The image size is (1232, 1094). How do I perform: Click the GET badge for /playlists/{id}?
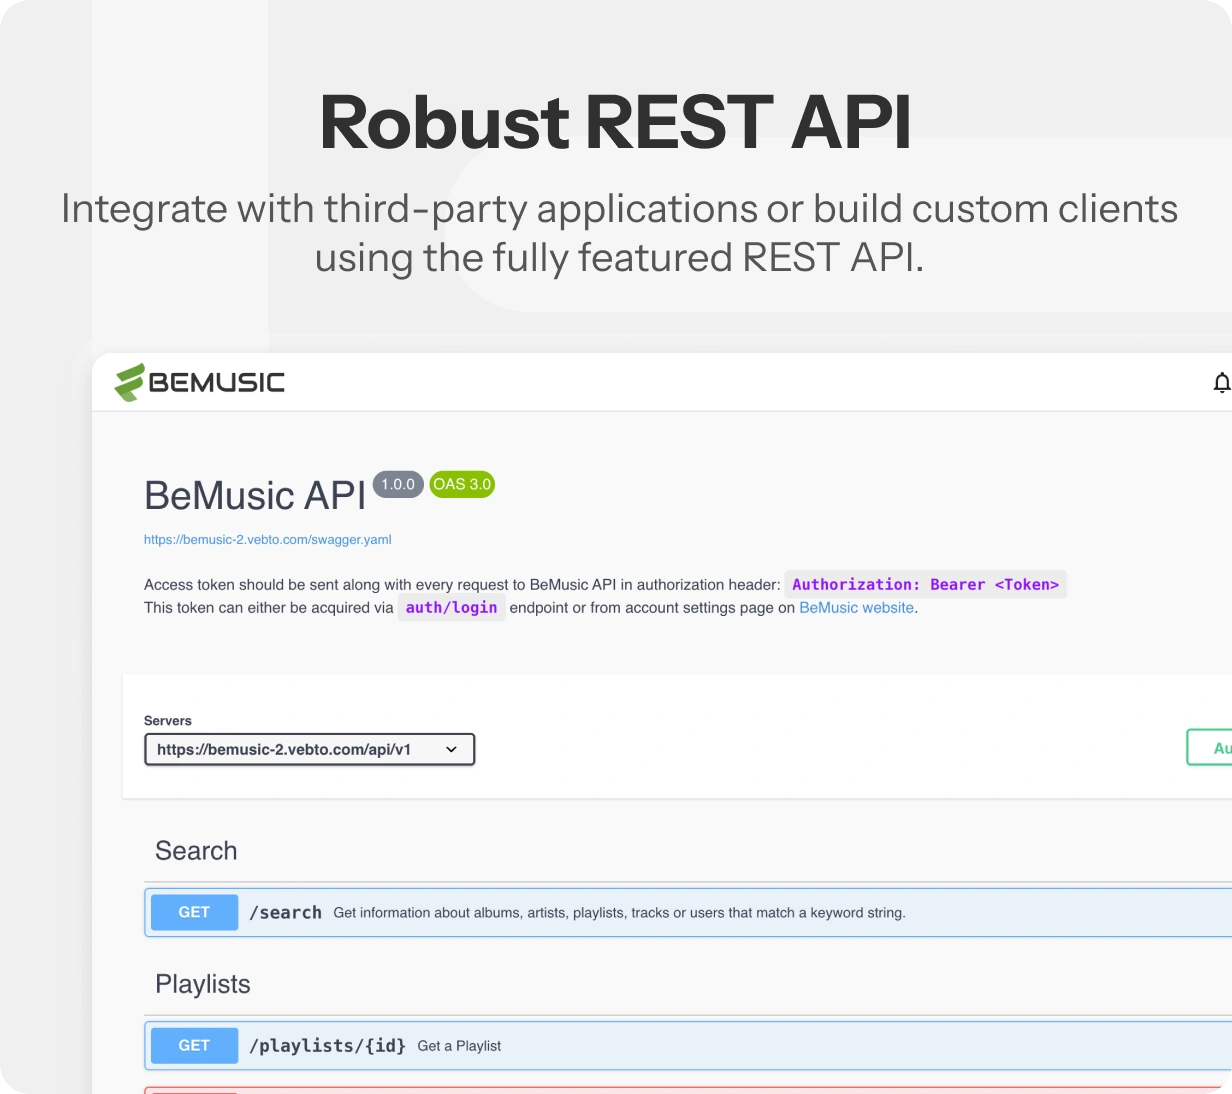coord(194,1045)
